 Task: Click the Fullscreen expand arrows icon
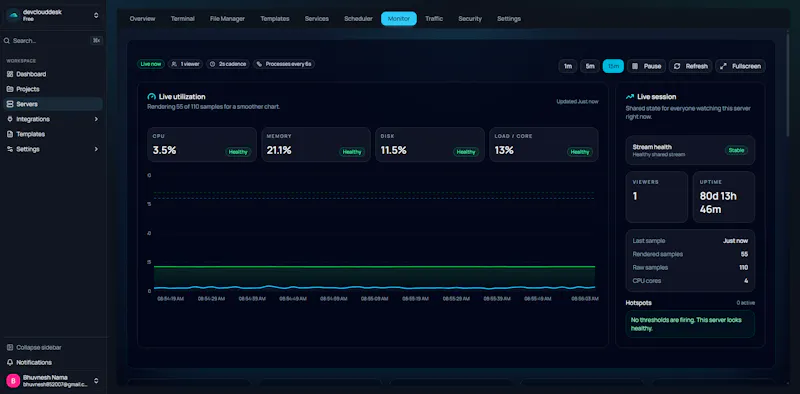click(x=723, y=66)
